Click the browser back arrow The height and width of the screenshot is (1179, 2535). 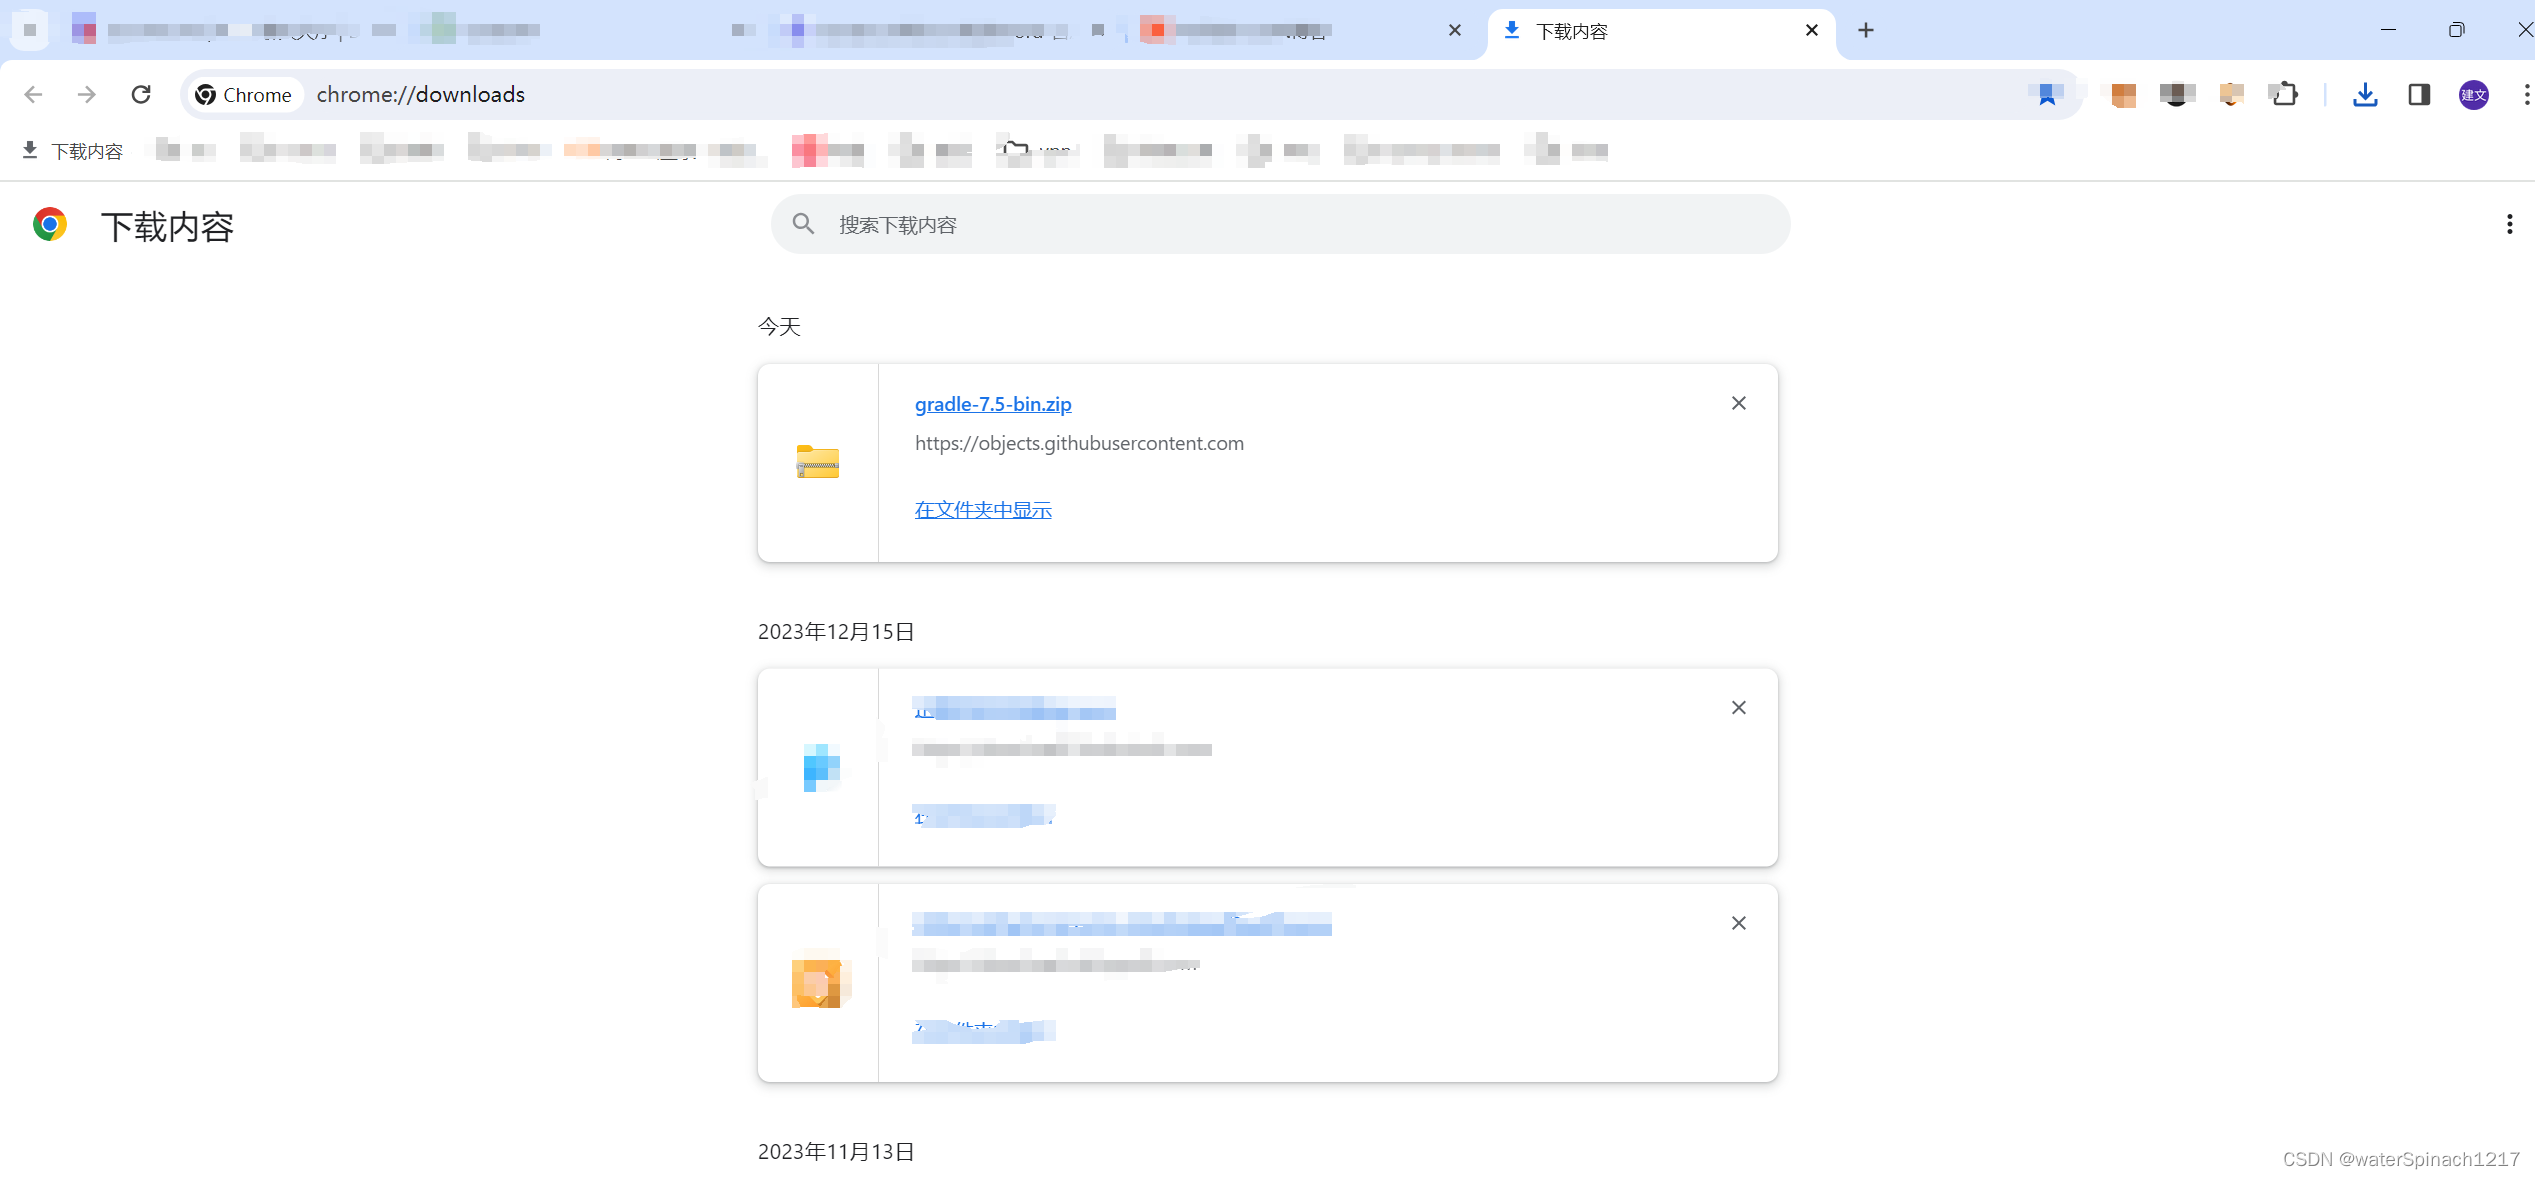coord(33,94)
